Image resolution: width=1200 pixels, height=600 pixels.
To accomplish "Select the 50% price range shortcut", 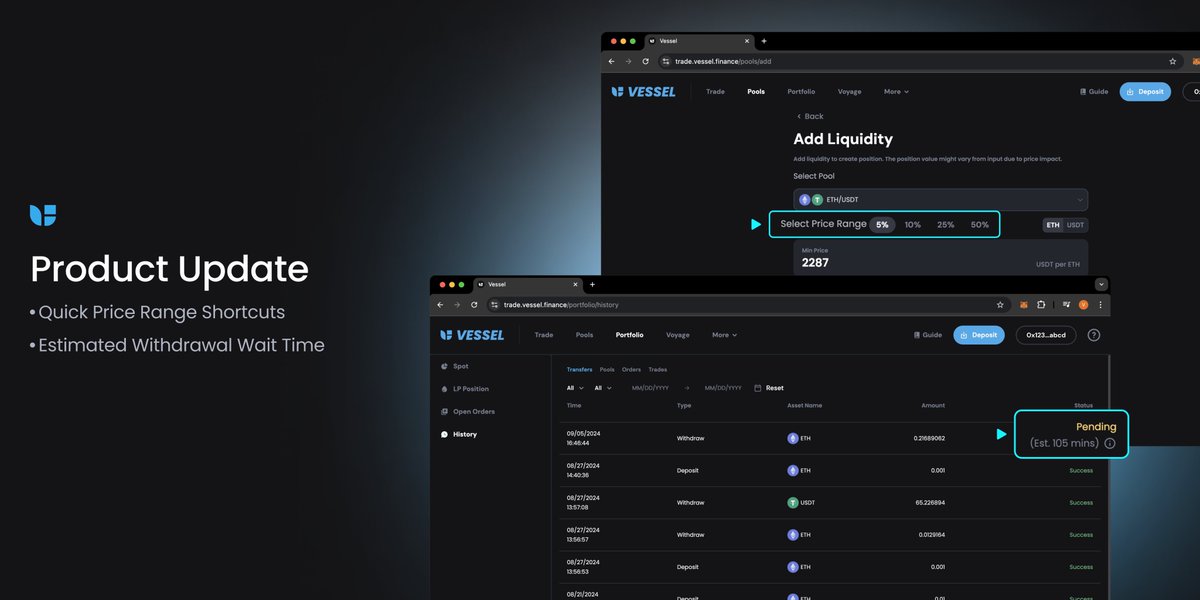I will click(x=979, y=225).
